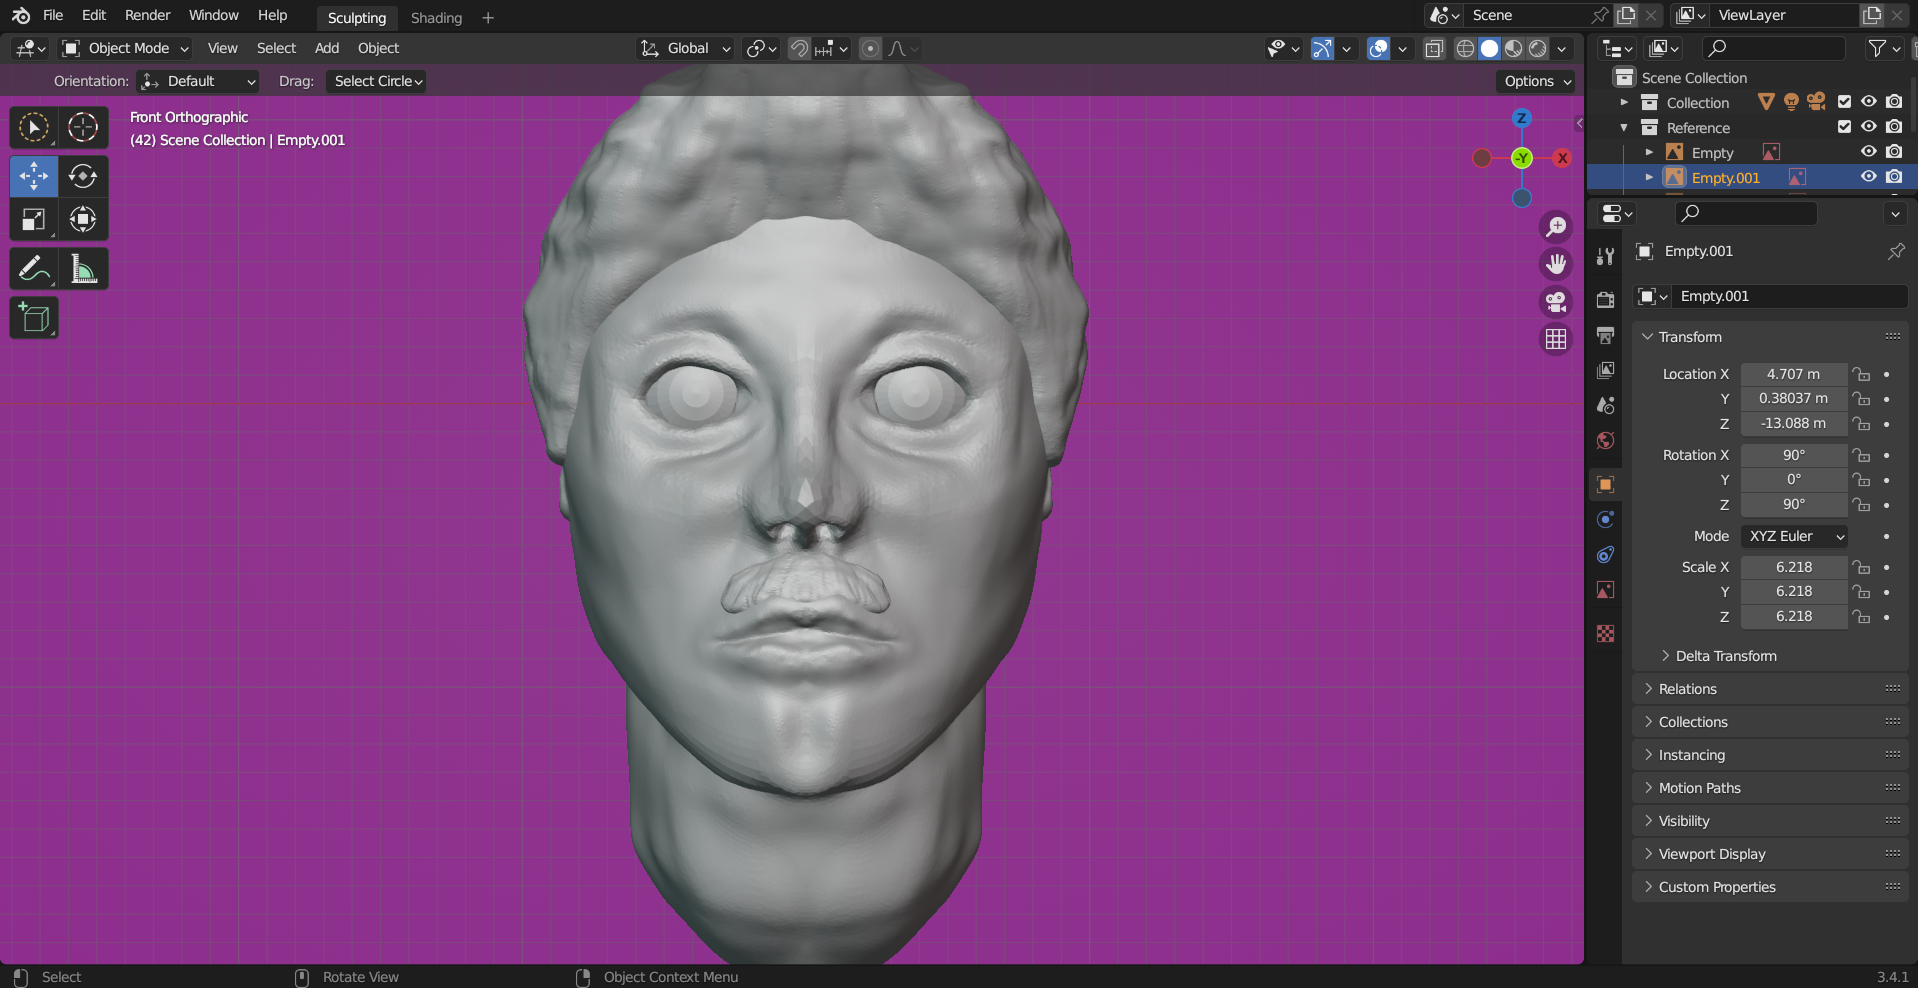Click the pan hand viewport icon

pyautogui.click(x=1556, y=264)
